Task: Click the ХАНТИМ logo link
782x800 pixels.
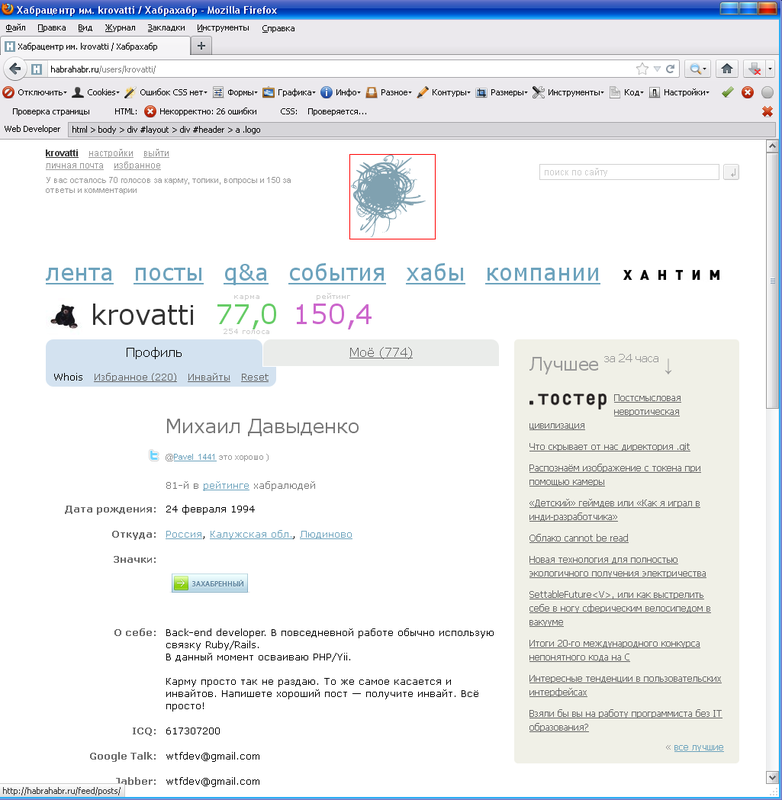Action: (x=672, y=275)
